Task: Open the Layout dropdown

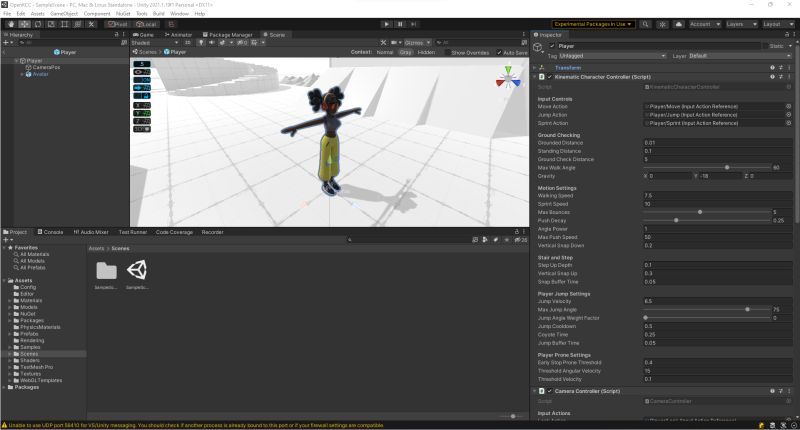Action: point(778,24)
